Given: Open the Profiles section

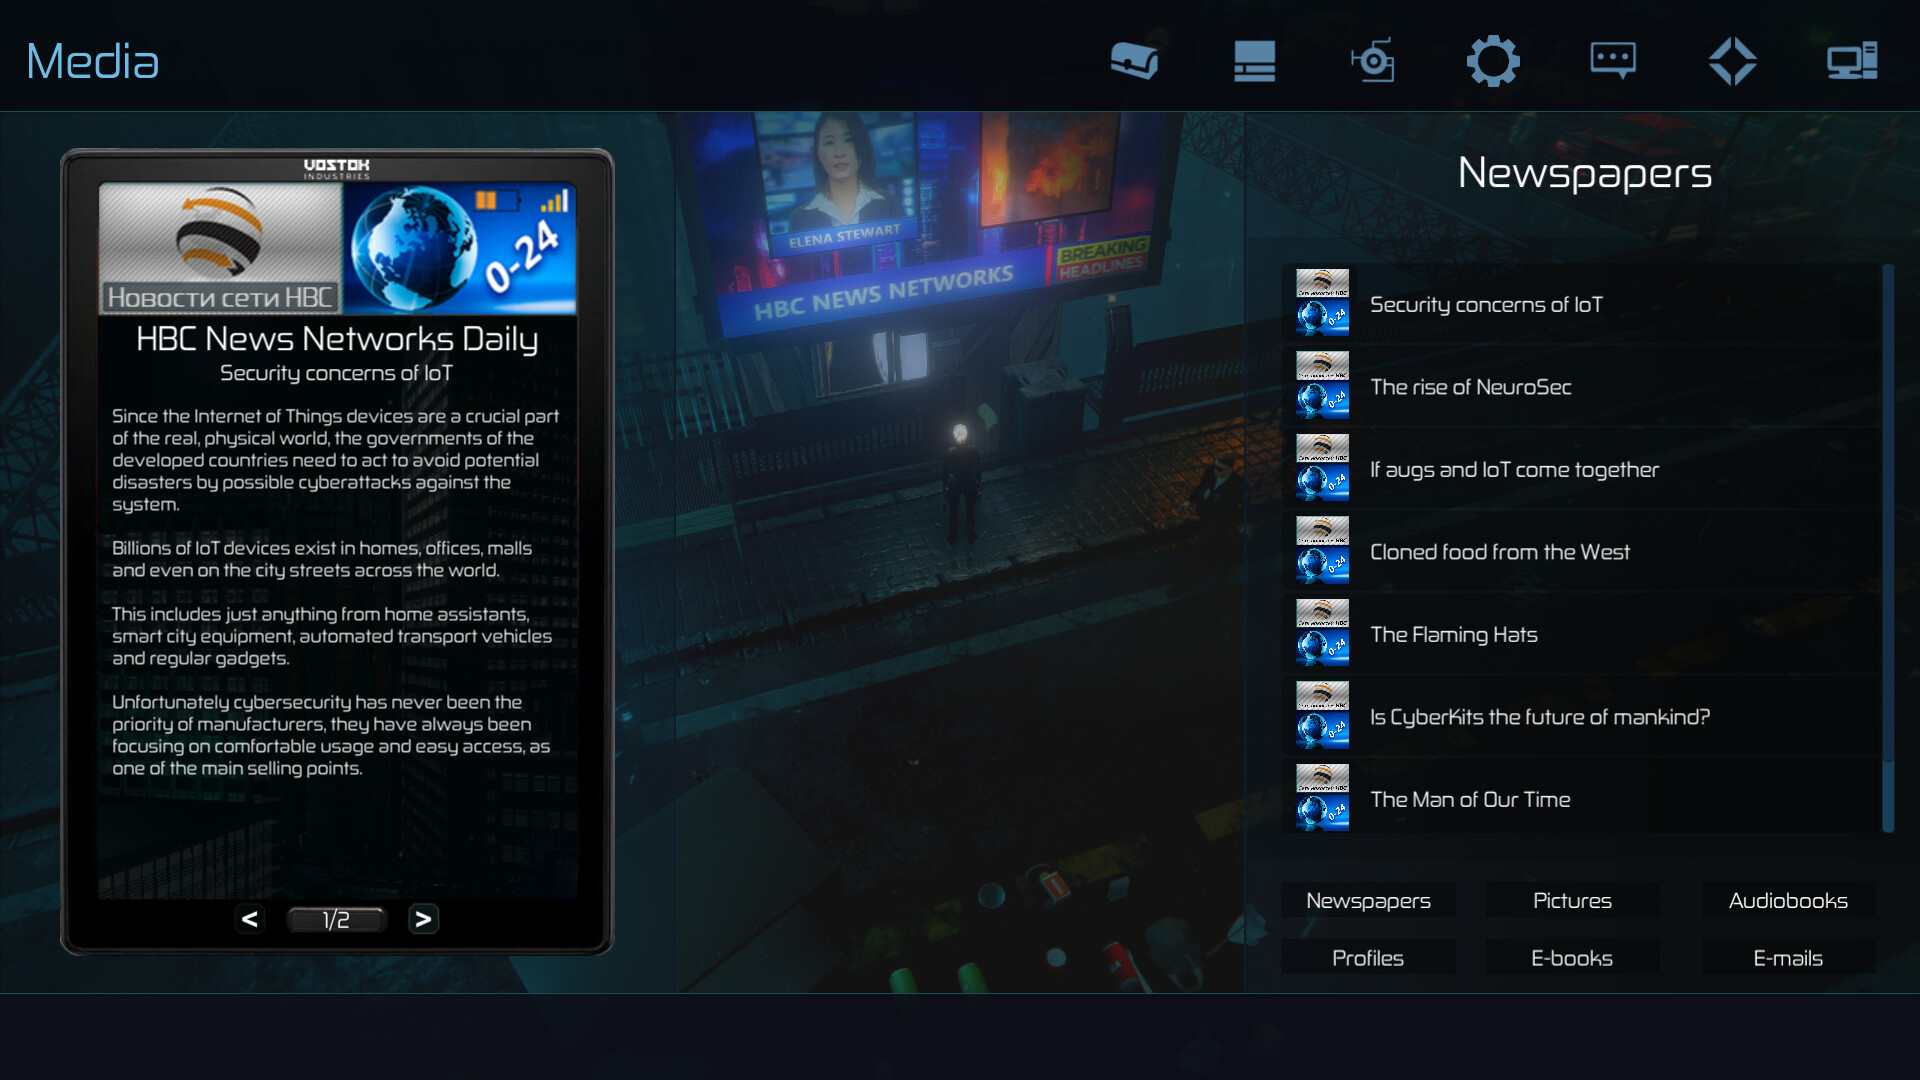Looking at the screenshot, I should point(1368,957).
